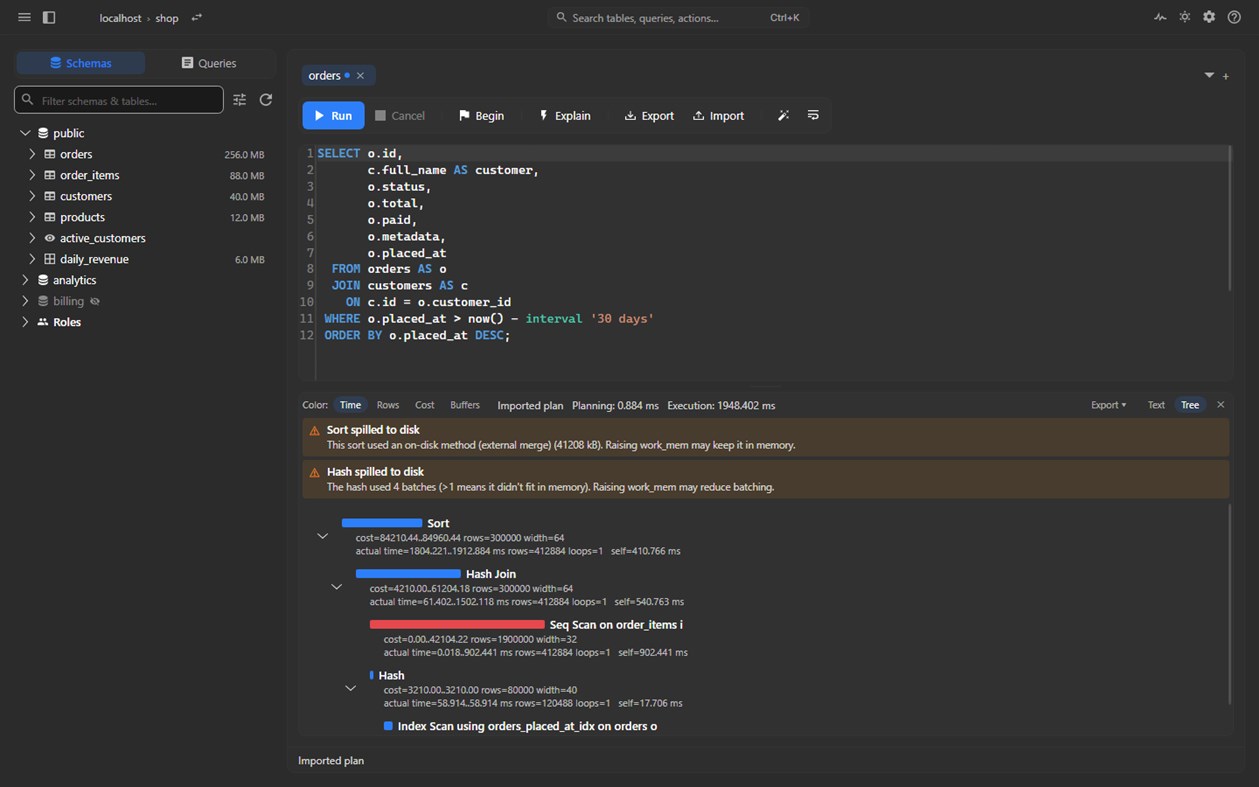Screen dimensions: 1259x787
Task: Color plan nodes by Buffers
Action: pos(465,405)
